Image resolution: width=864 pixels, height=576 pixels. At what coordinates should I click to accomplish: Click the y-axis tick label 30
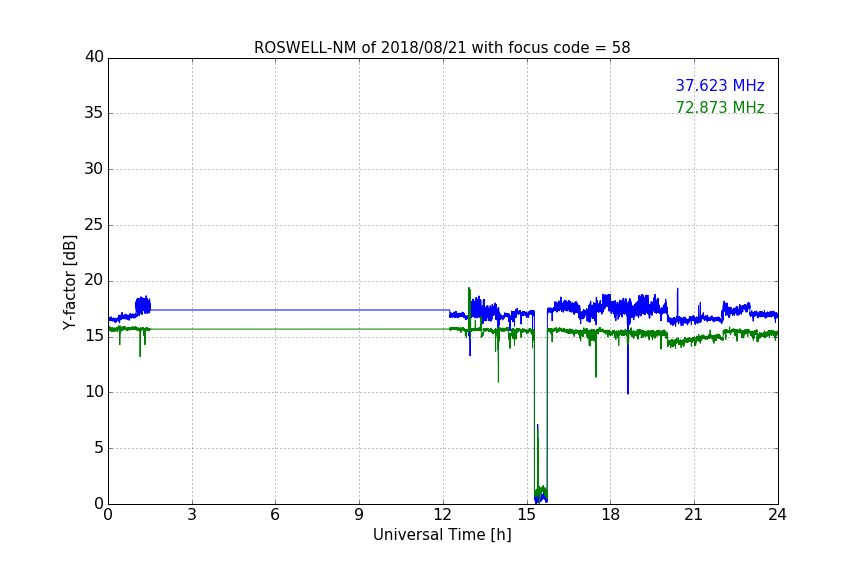[94, 169]
